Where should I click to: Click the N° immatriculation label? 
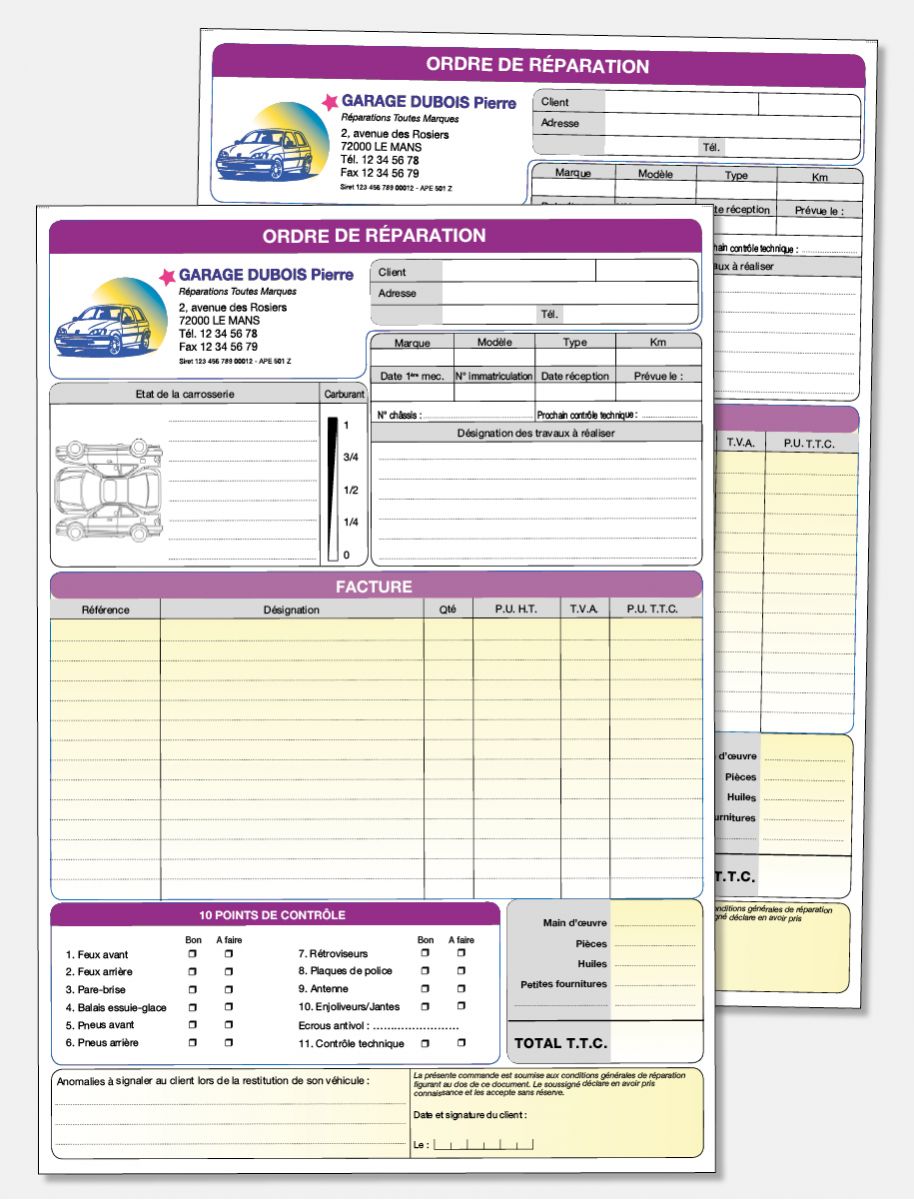coord(494,376)
